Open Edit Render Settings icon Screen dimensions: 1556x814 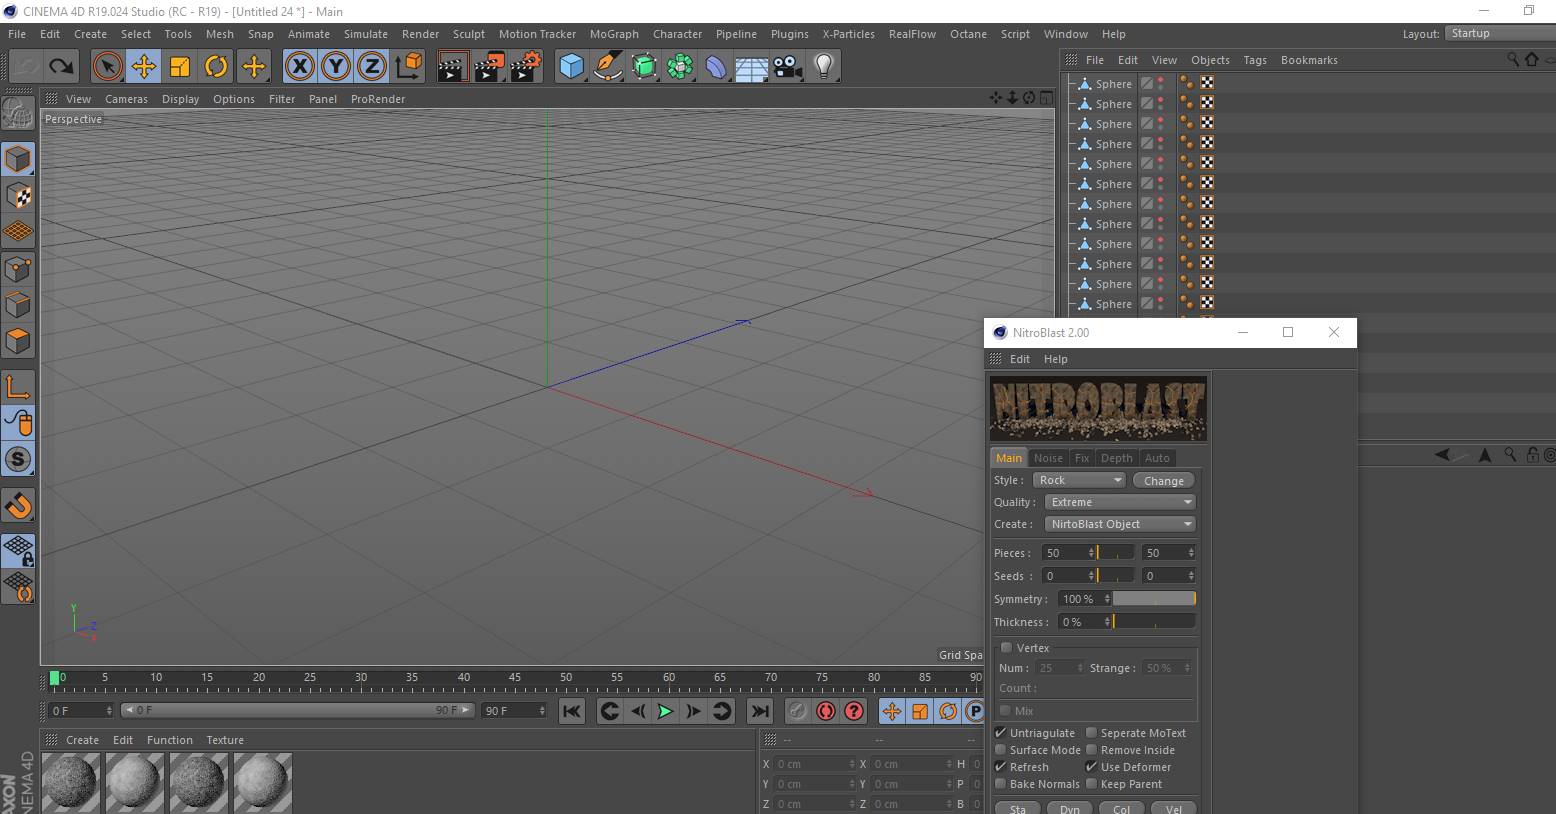[525, 67]
